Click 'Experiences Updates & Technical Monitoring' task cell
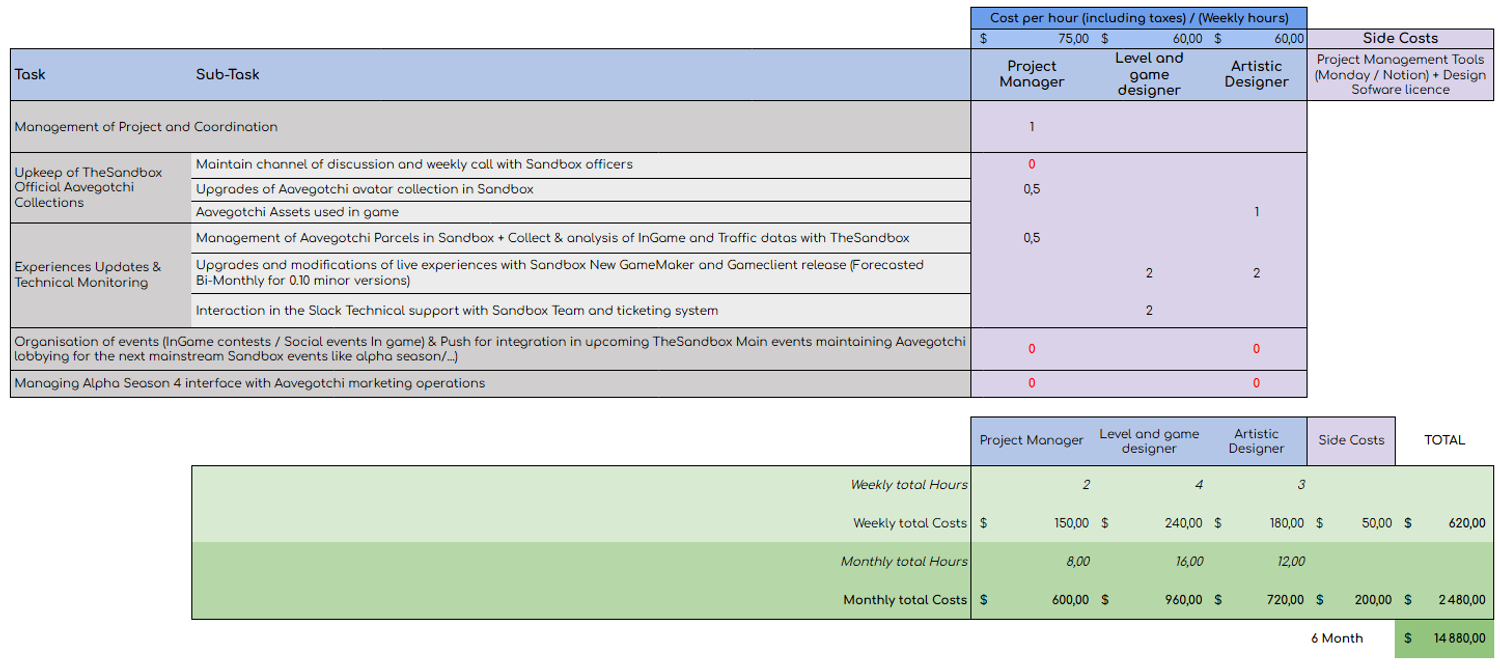The image size is (1500, 670). click(x=100, y=275)
